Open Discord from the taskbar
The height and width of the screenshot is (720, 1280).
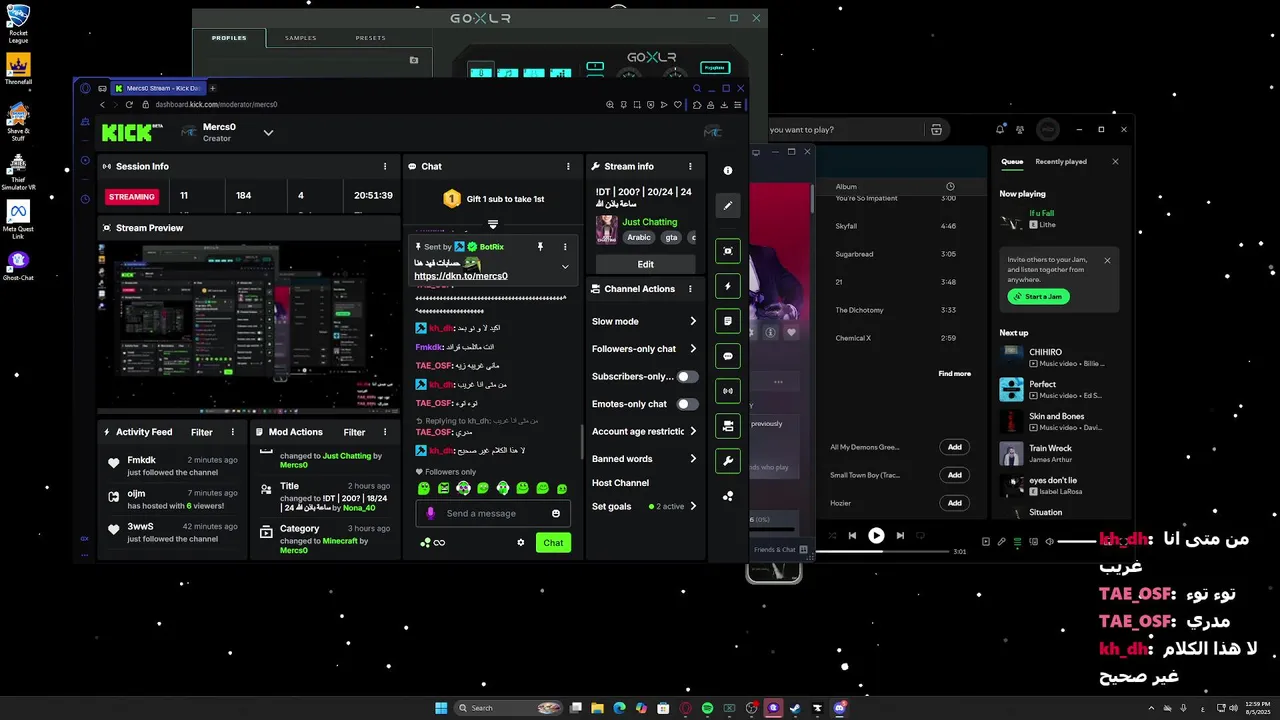(840, 708)
